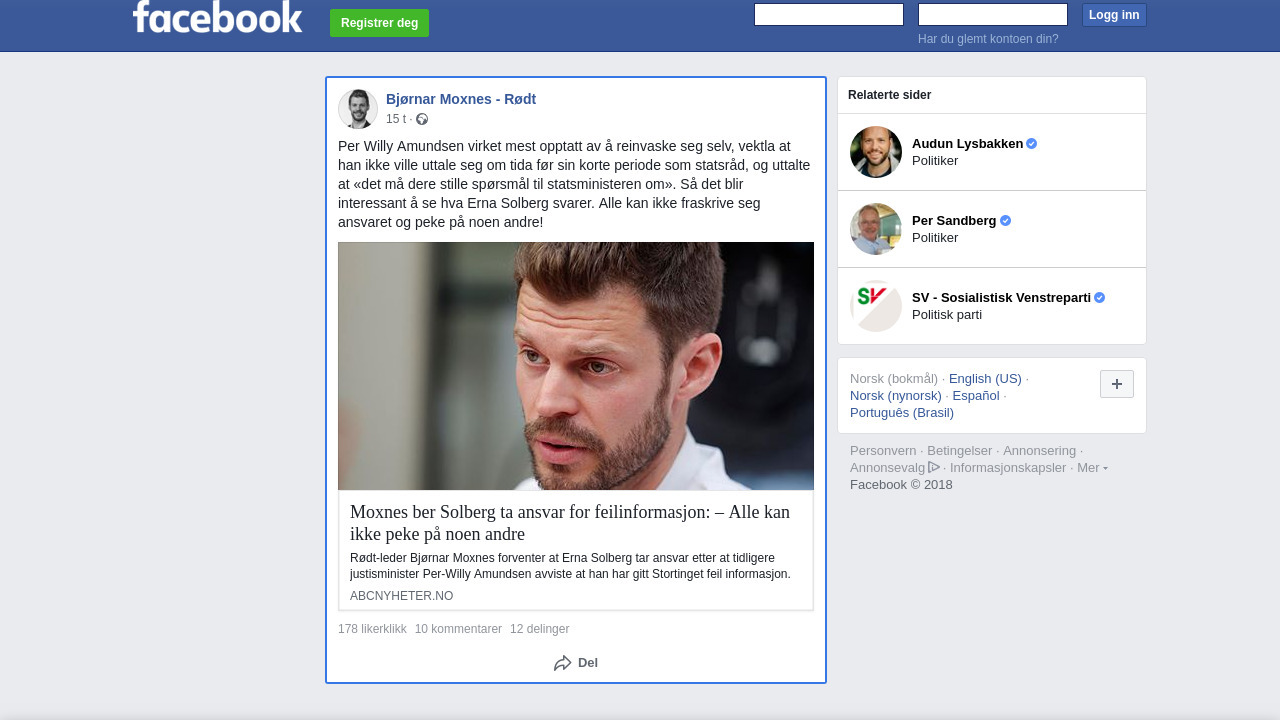The image size is (1280, 720).
Task: Open Audun Lysbakken's avatar
Action: pos(876,152)
